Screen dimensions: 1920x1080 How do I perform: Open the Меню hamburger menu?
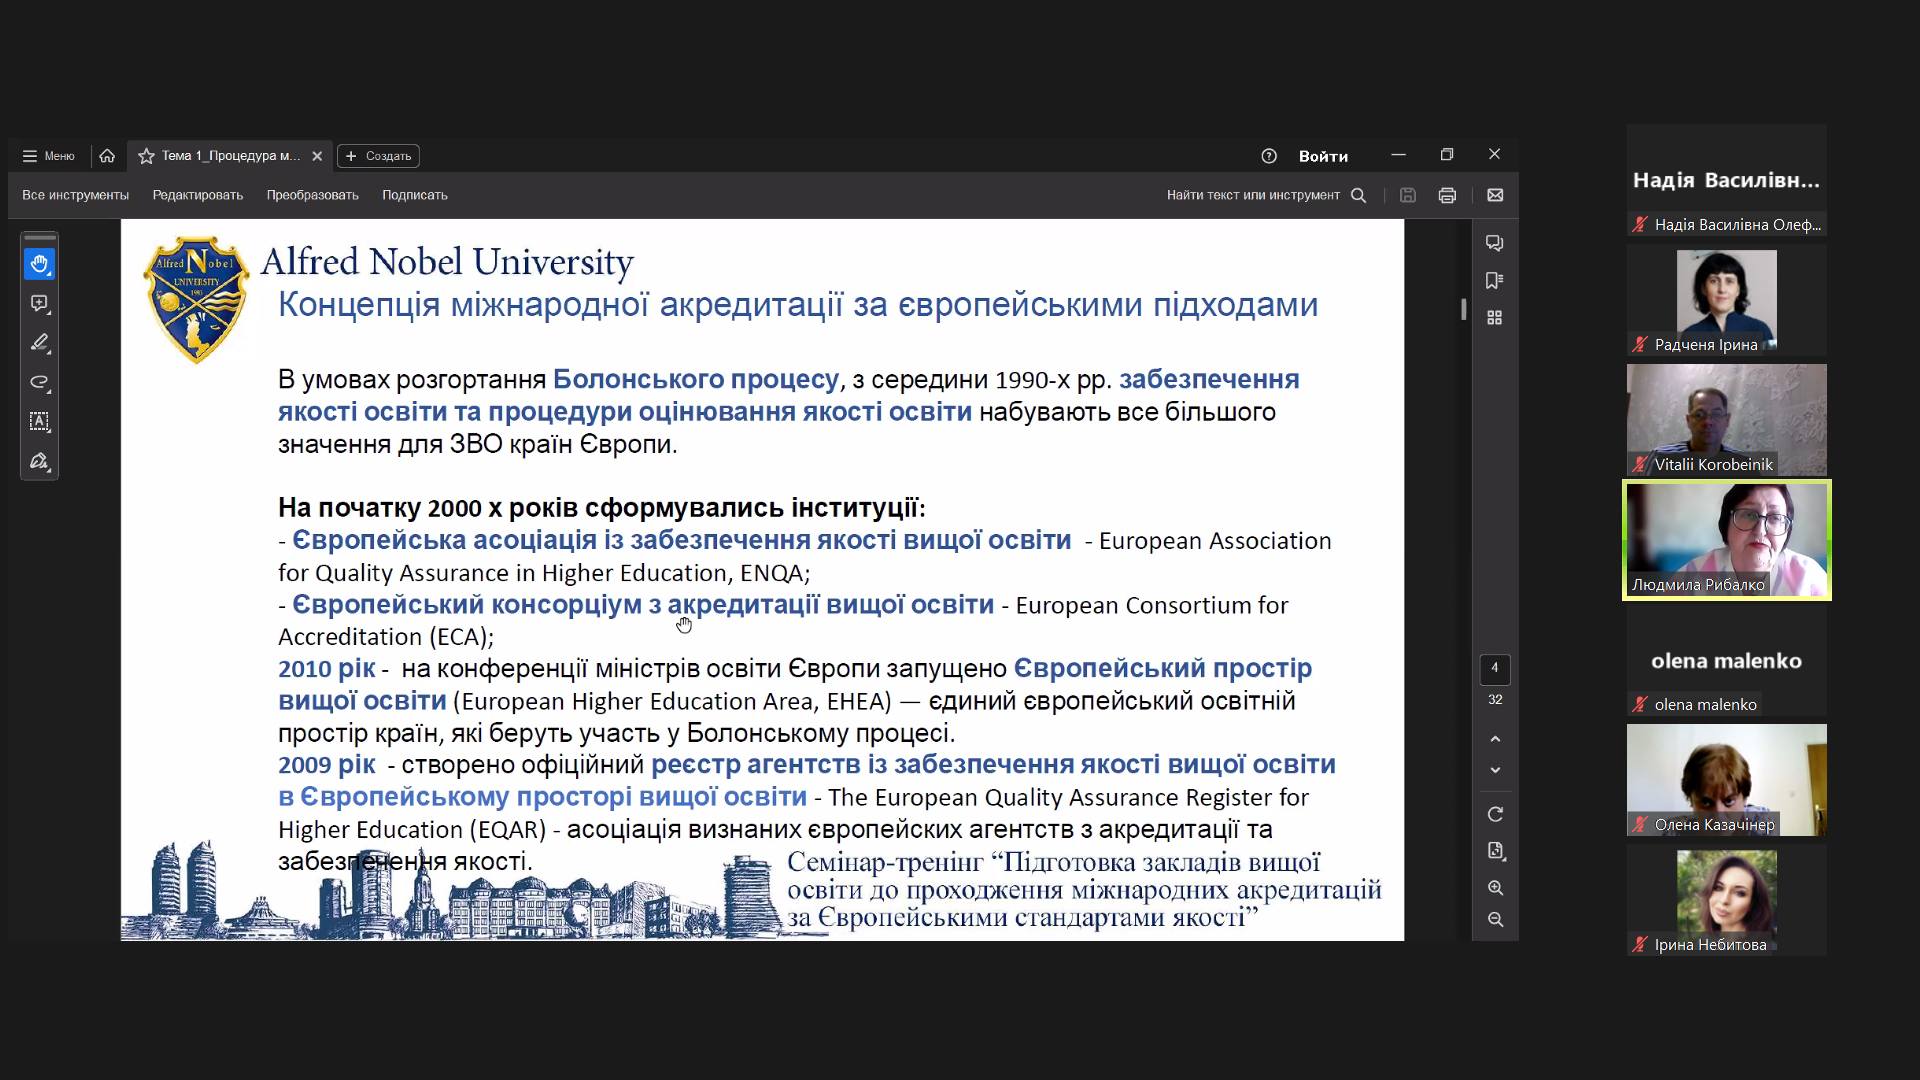pos(48,156)
